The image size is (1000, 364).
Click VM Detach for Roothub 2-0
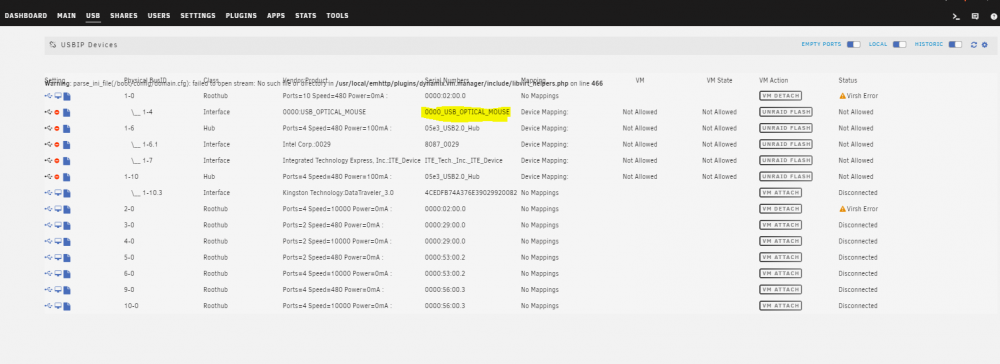pos(780,208)
